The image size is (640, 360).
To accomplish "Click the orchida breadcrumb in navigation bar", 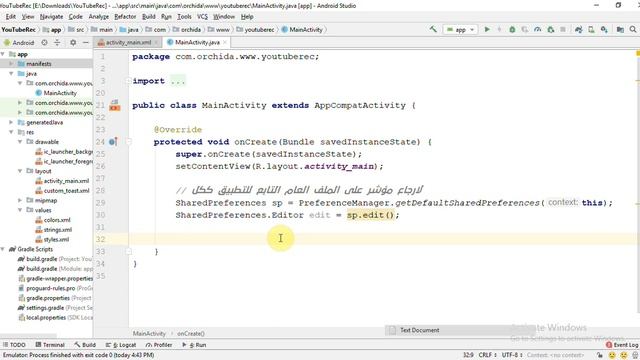I will pos(187,30).
